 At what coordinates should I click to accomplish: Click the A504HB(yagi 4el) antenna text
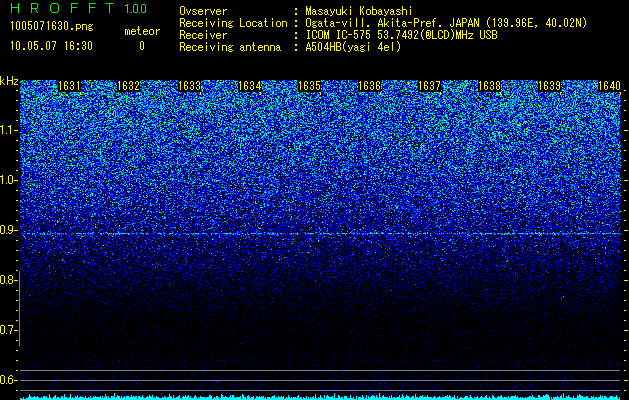[x=353, y=47]
